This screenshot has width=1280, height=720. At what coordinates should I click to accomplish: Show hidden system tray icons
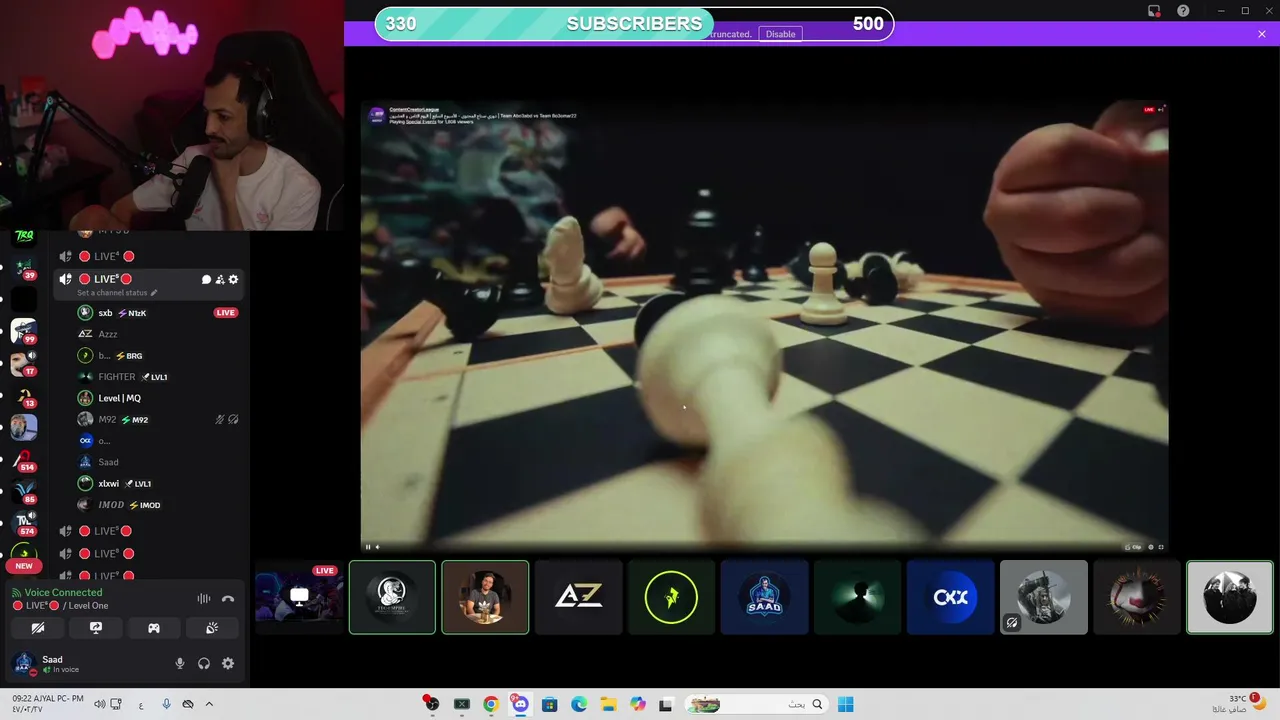[x=209, y=704]
